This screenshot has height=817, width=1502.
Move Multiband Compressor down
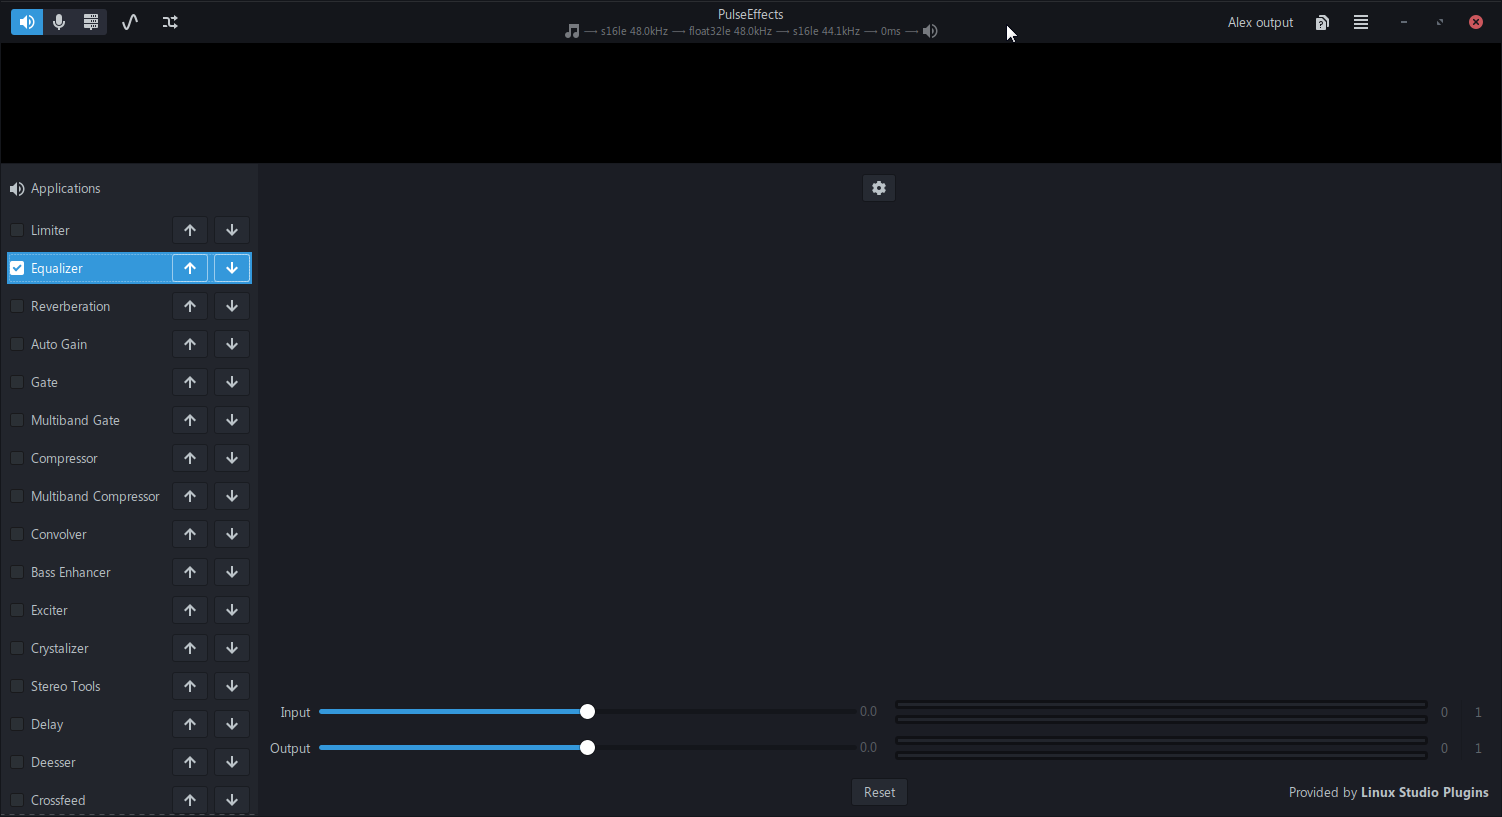pos(232,496)
